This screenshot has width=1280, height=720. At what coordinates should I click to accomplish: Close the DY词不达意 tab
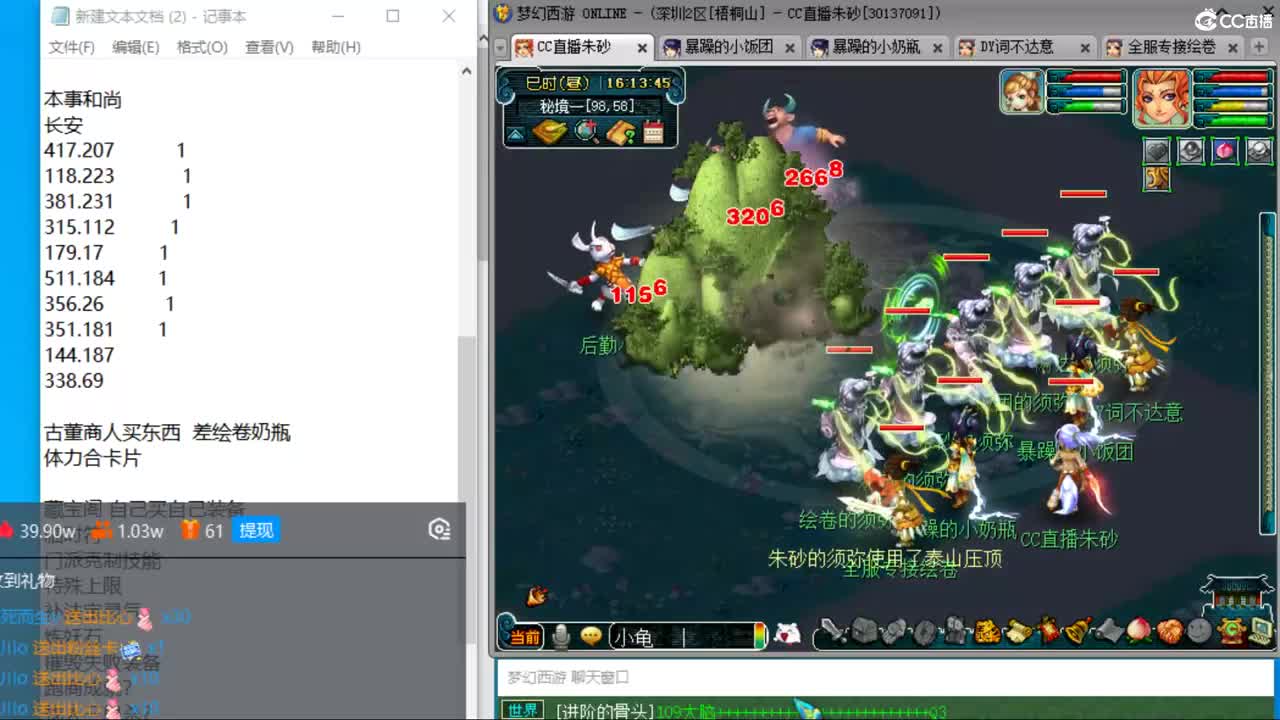point(1086,47)
